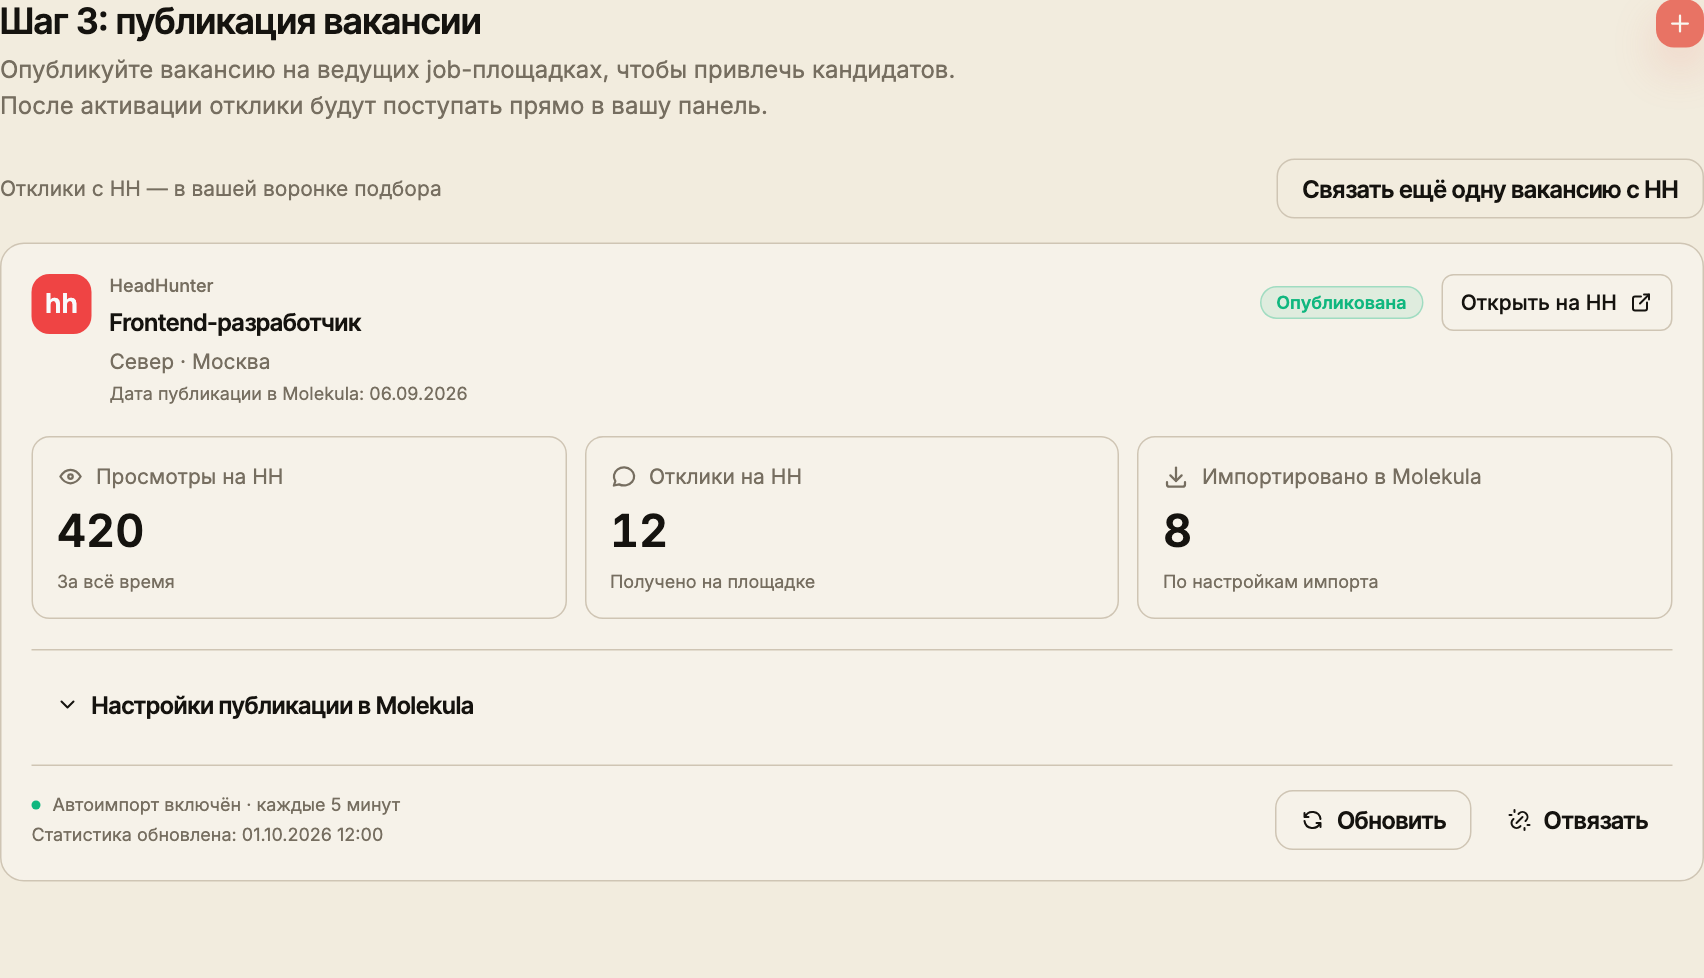The width and height of the screenshot is (1704, 978).
Task: Click the refresh arrows icon in Обновить
Action: [1313, 820]
